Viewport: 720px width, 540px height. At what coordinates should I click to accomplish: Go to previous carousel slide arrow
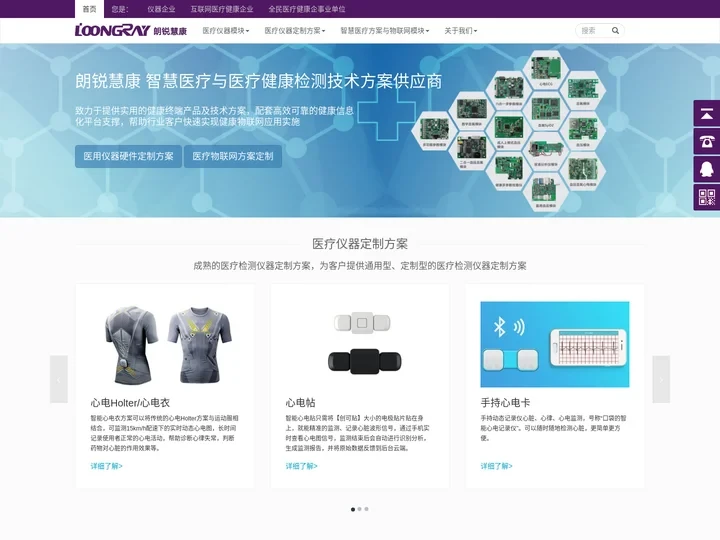click(59, 379)
